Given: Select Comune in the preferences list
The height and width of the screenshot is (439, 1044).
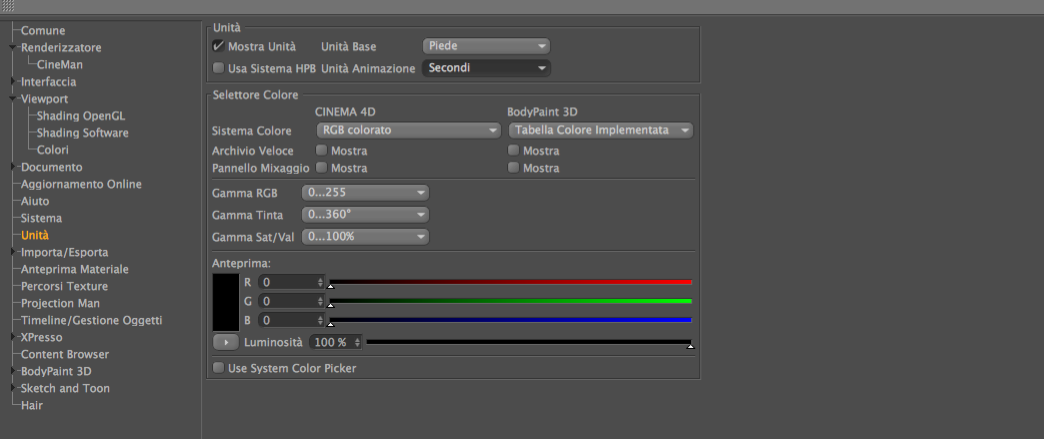Looking at the screenshot, I should (43, 30).
